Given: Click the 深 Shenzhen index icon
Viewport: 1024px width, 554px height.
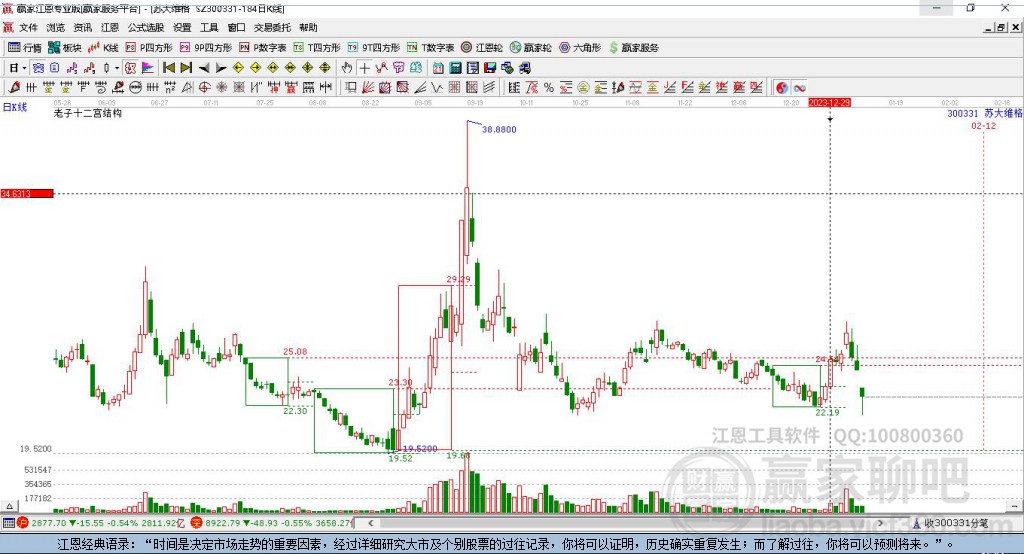Looking at the screenshot, I should point(197,523).
